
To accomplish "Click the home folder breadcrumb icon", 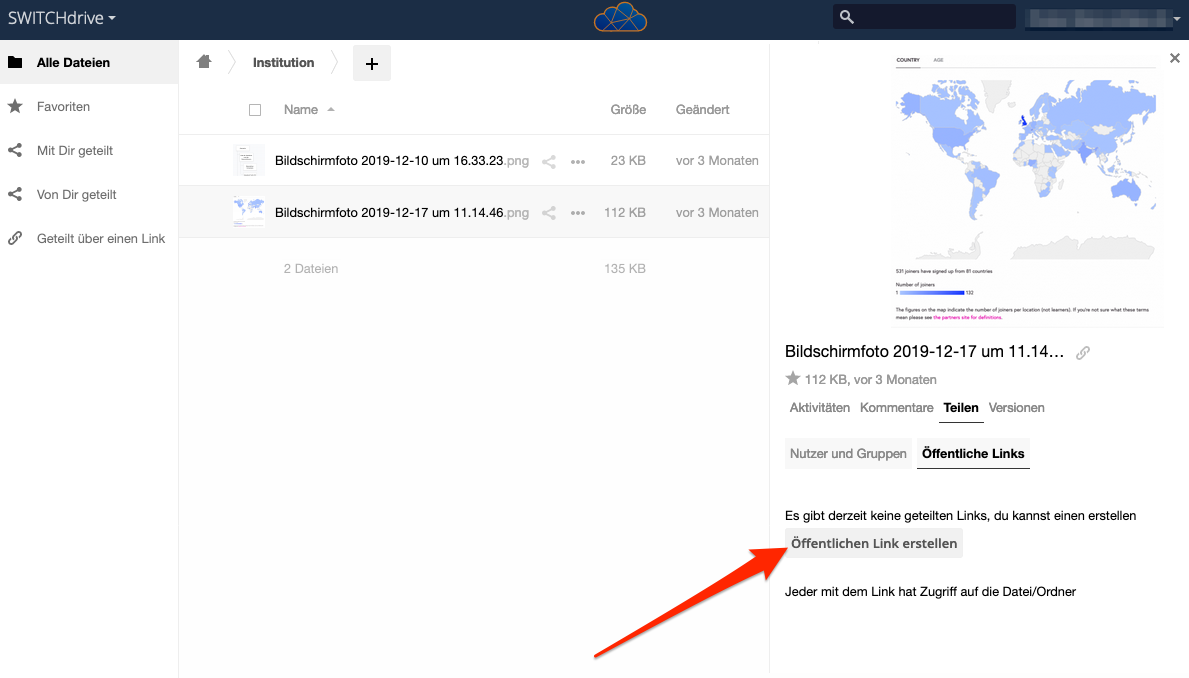I will coord(204,62).
